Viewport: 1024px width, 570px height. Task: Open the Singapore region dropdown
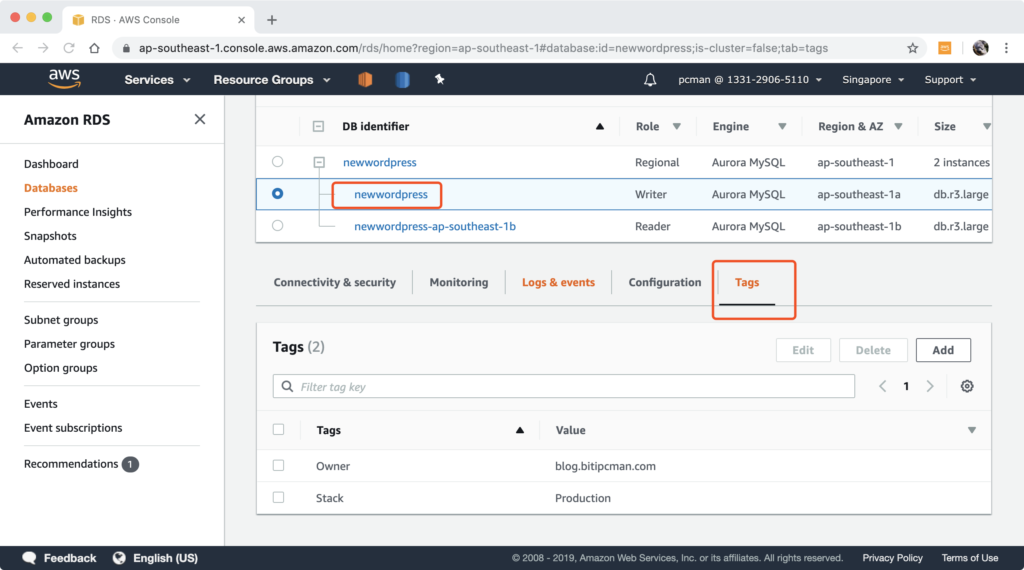tap(873, 80)
